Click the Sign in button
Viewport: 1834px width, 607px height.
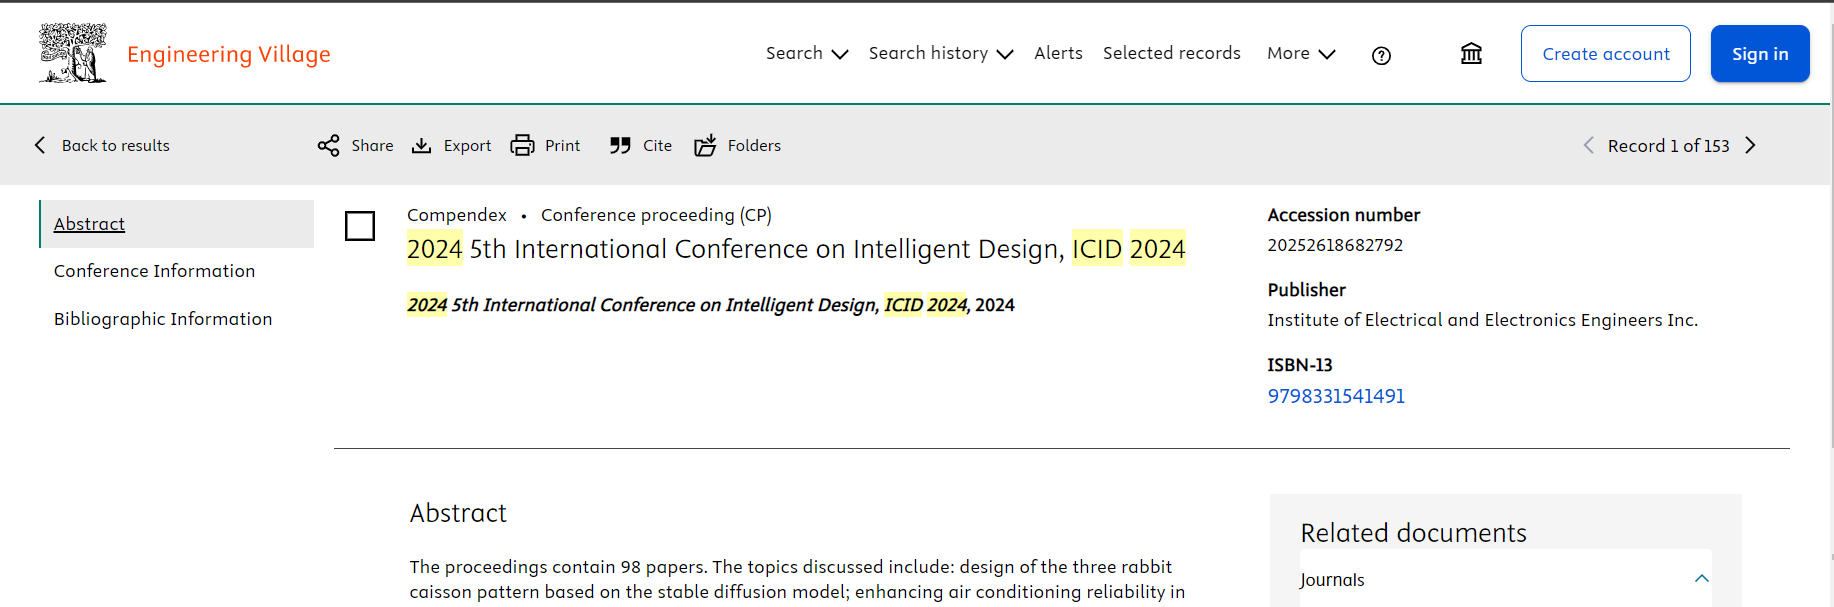click(1760, 54)
